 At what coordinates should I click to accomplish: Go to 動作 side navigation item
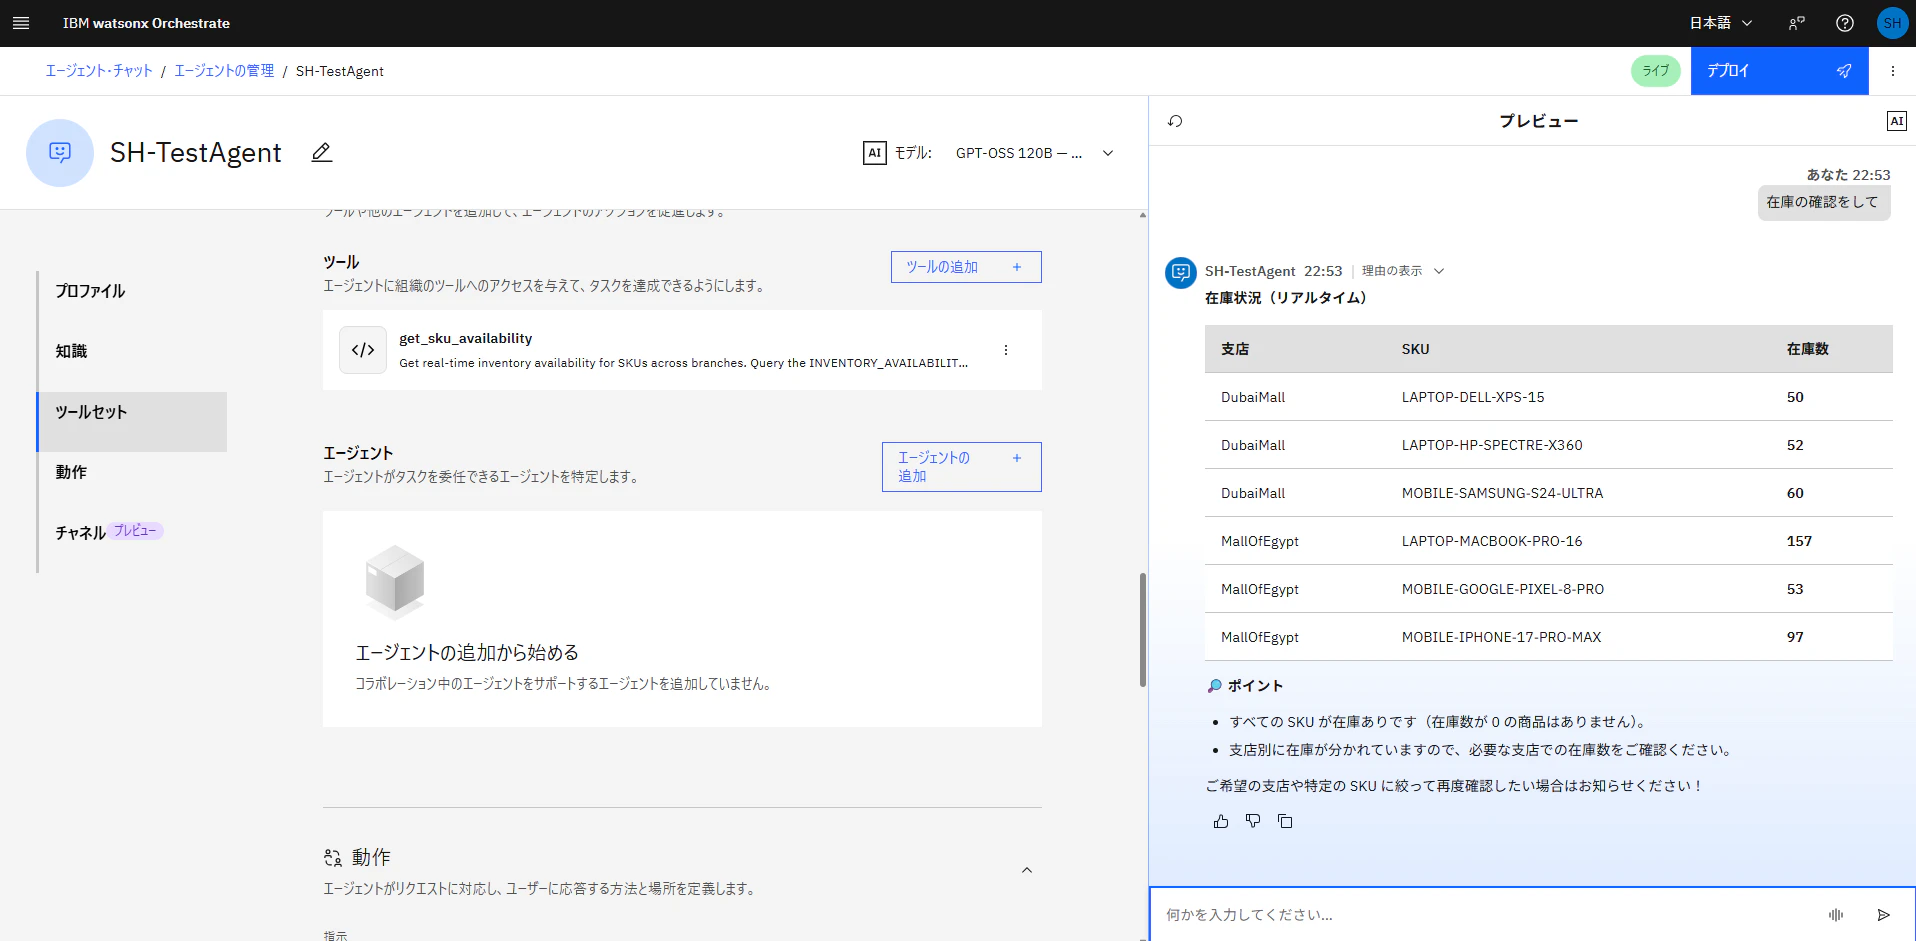pos(132,472)
